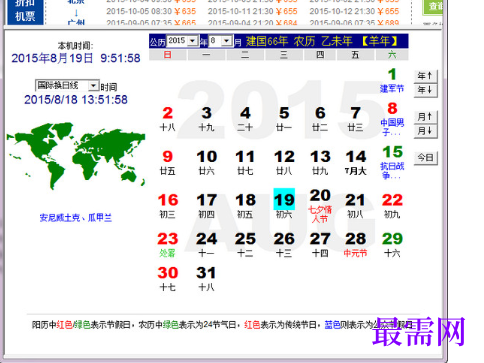The width and height of the screenshot is (484, 363).
Task: Select August 16 in calendar
Action: coord(168,206)
